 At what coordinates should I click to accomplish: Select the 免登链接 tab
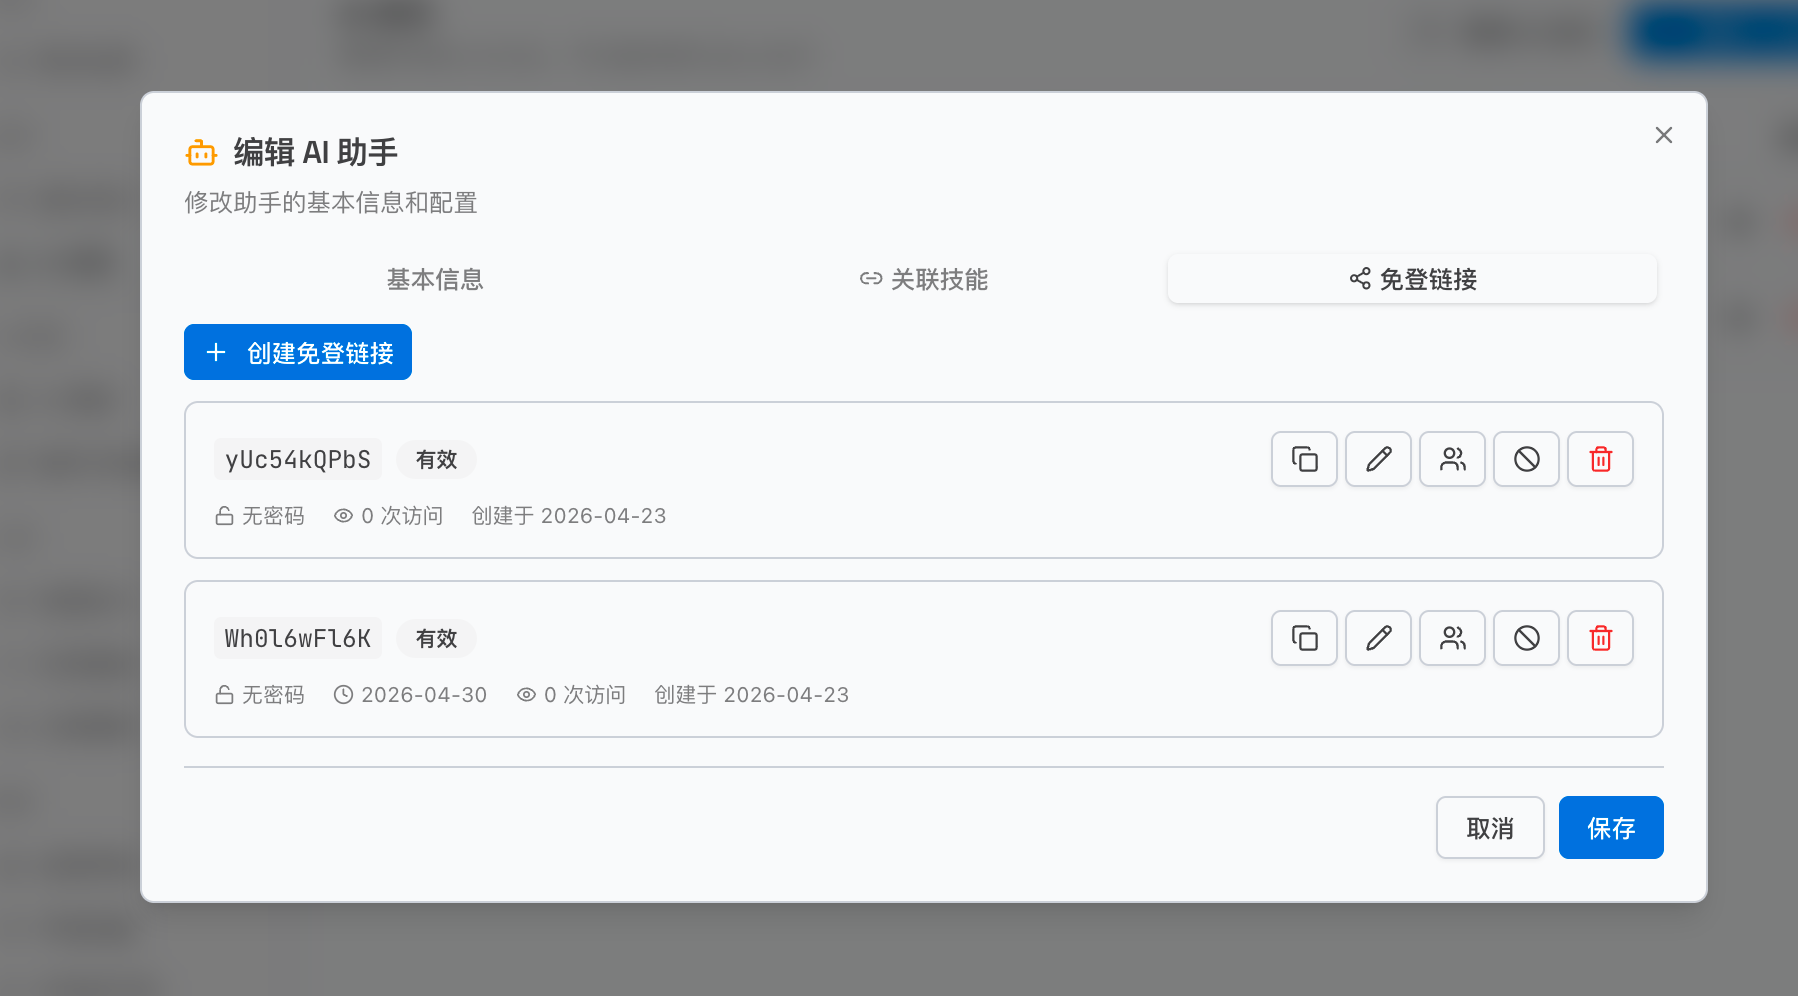1412,280
